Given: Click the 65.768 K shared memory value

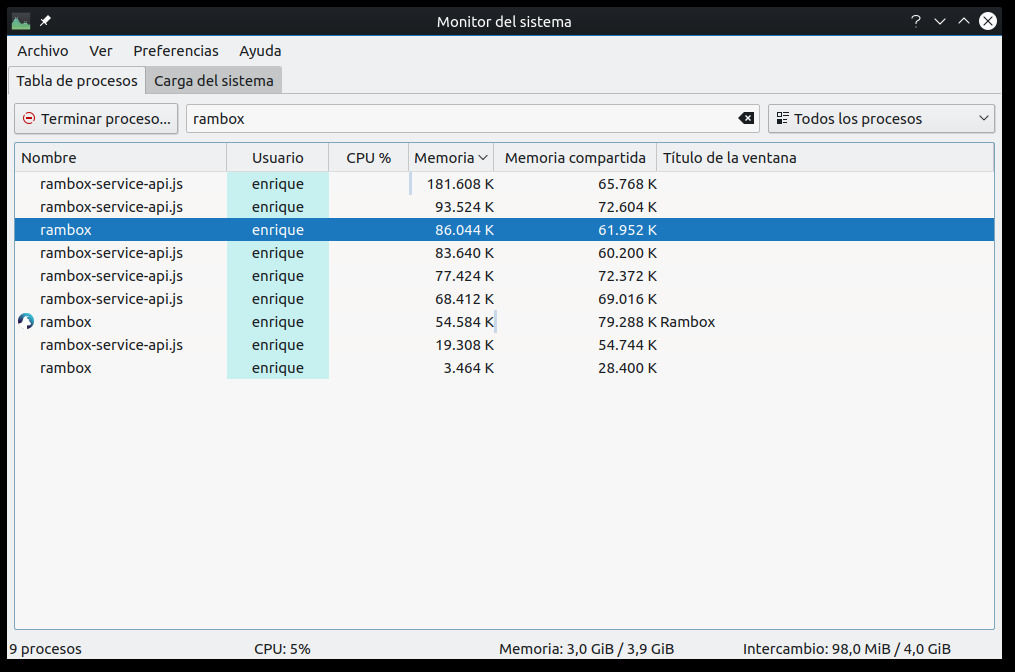Looking at the screenshot, I should [627, 184].
